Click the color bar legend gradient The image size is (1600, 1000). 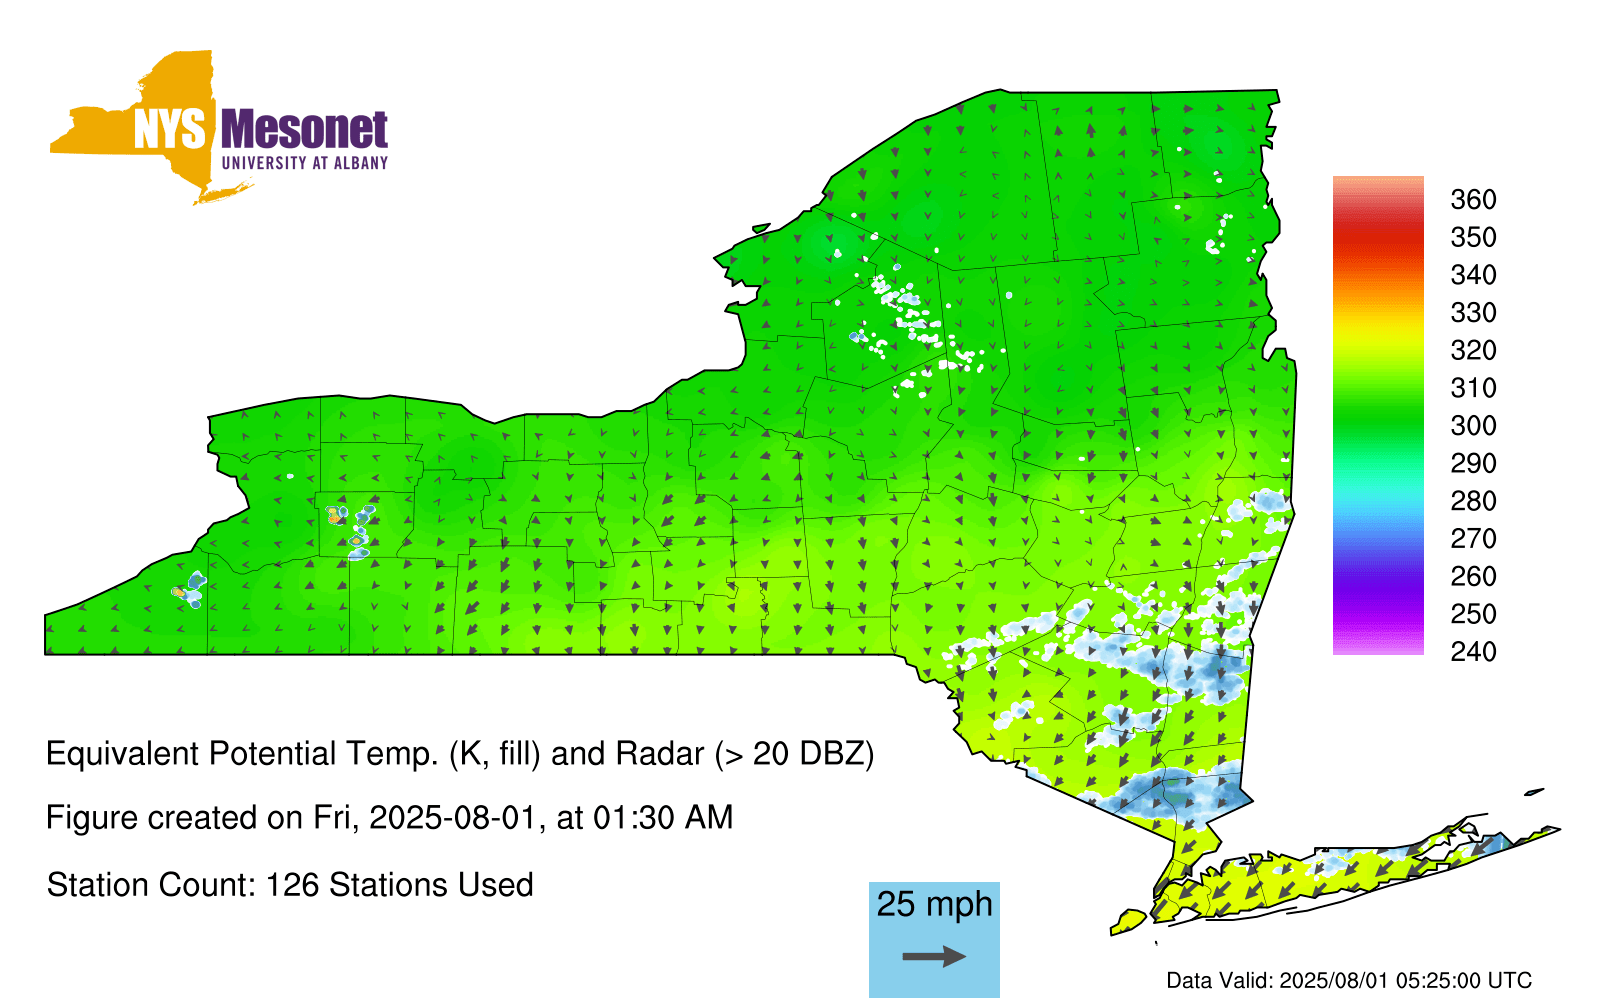coord(1378,416)
